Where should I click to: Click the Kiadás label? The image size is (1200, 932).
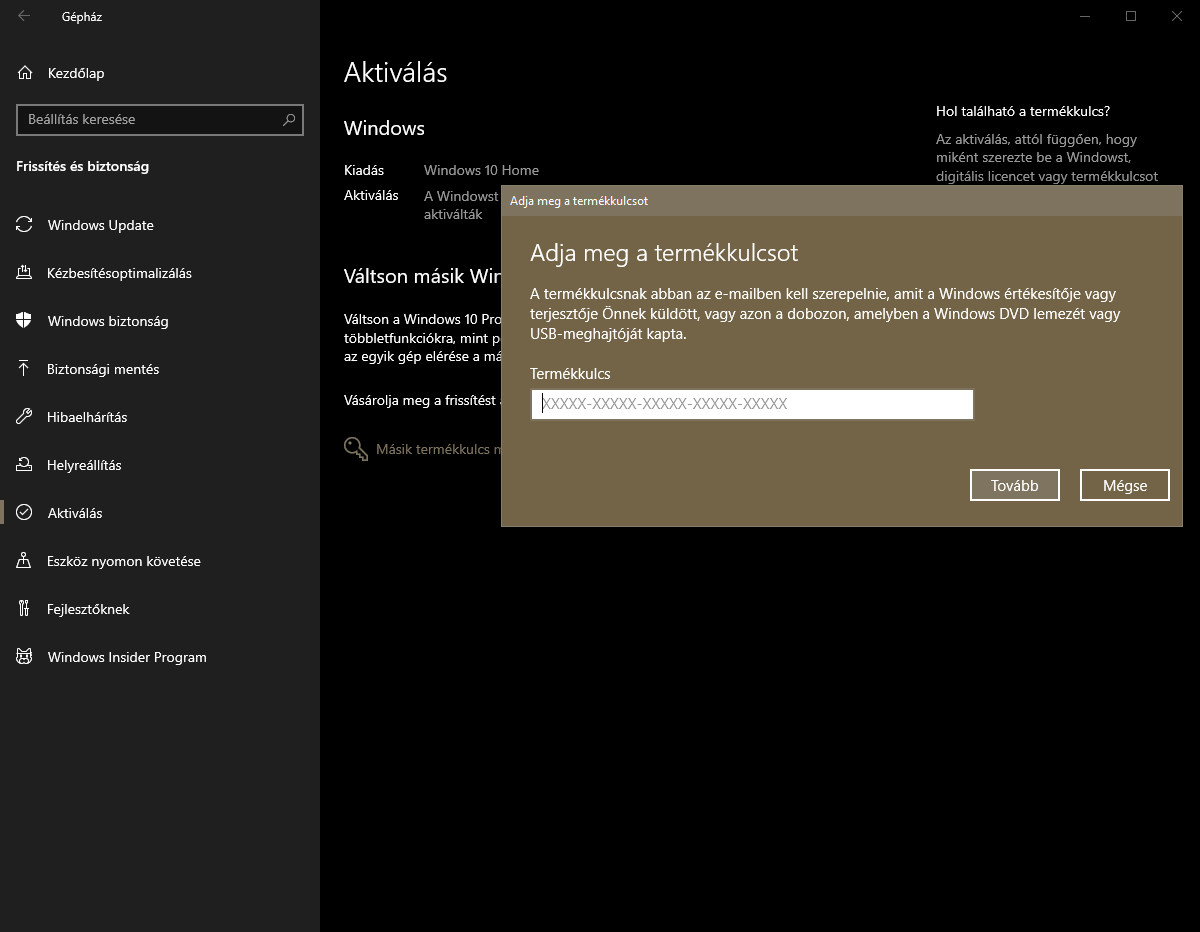364,170
